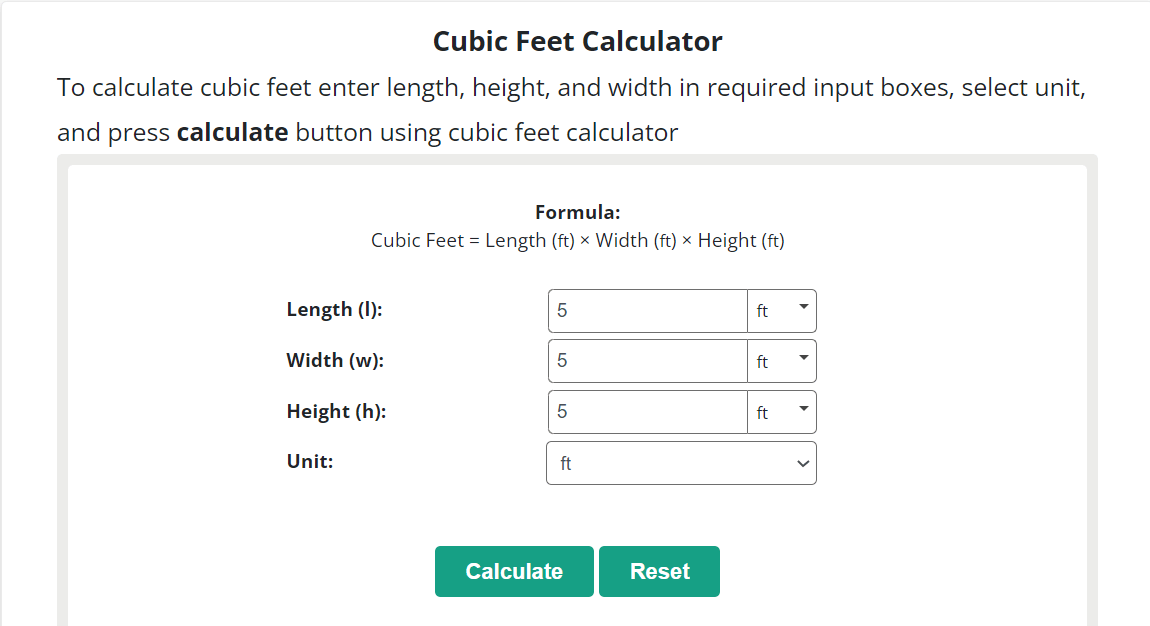Screen dimensions: 1150x626
Task: Select the ft text in Height unit box
Action: [x=762, y=411]
